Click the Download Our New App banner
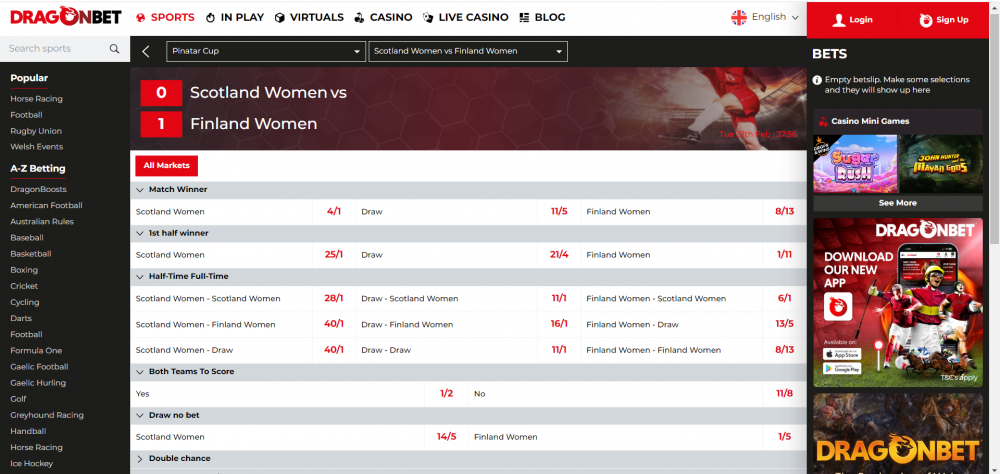Screen dimensions: 1000x474 [898, 302]
